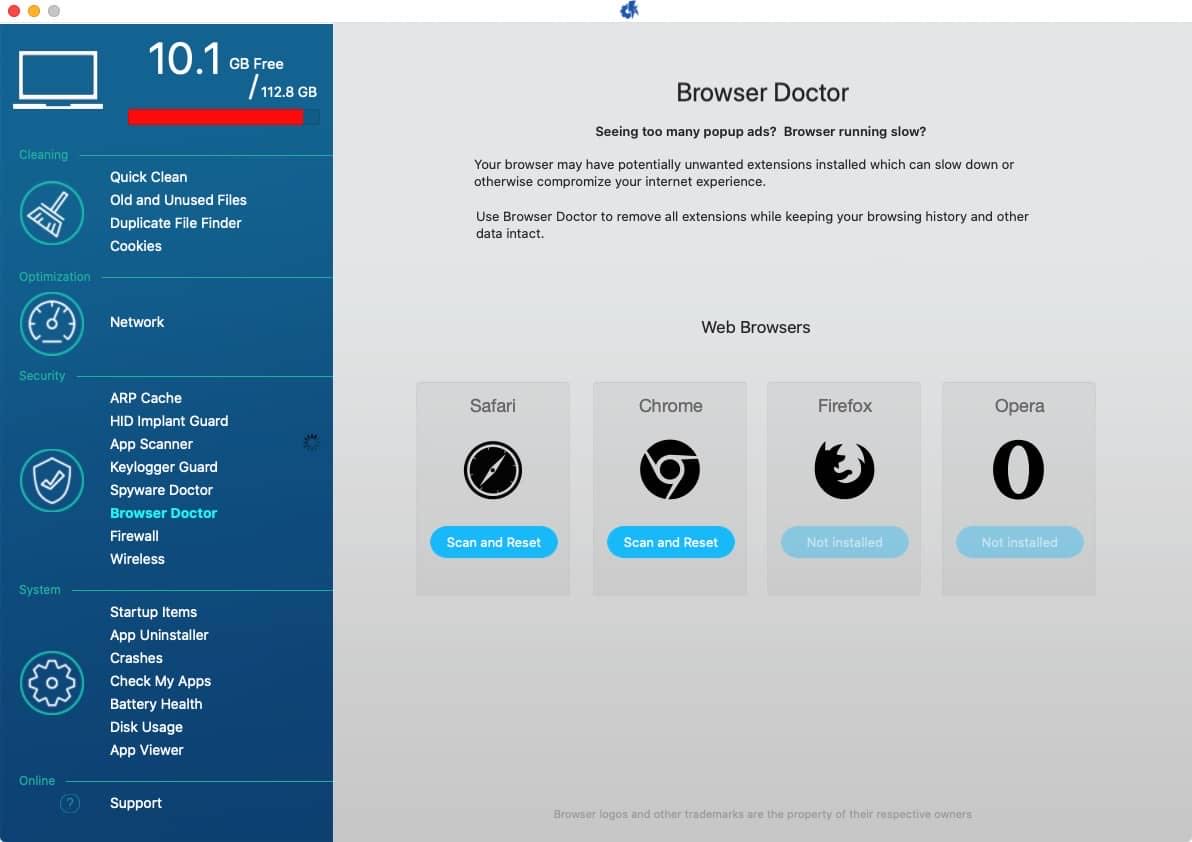Click the Web Browsers heading

coord(756,328)
